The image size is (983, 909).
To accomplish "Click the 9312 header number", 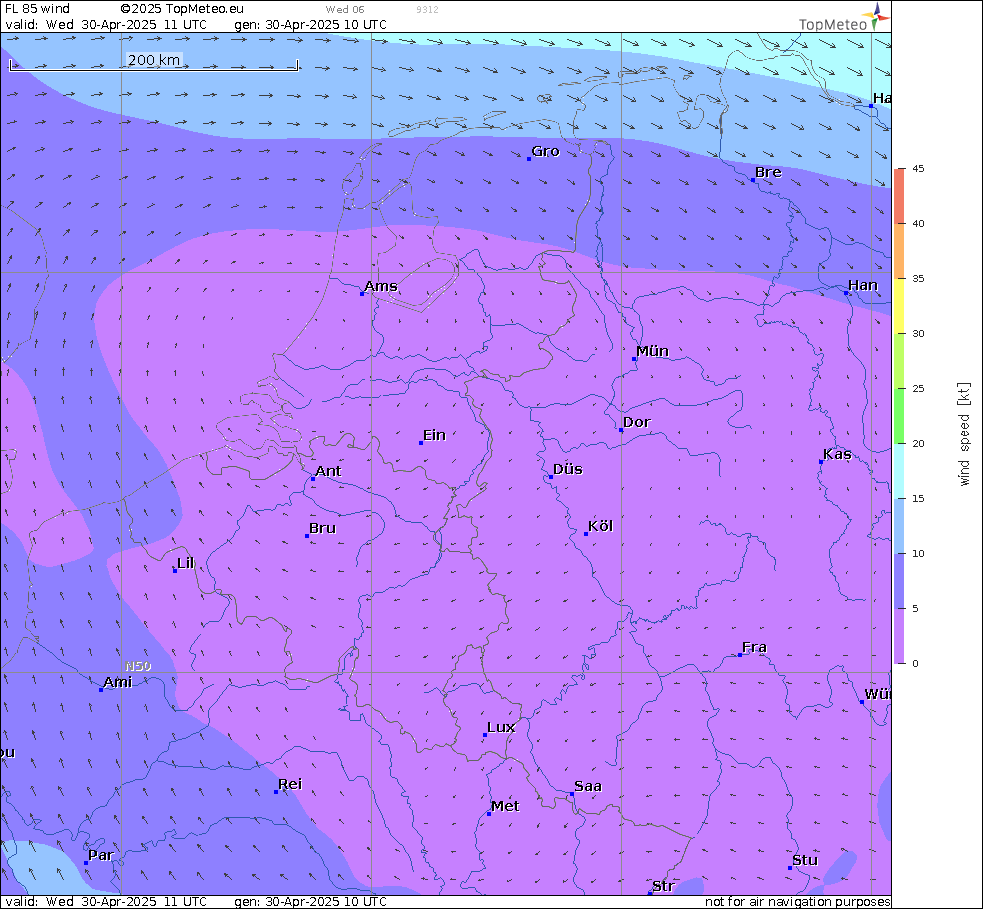I will [x=427, y=9].
